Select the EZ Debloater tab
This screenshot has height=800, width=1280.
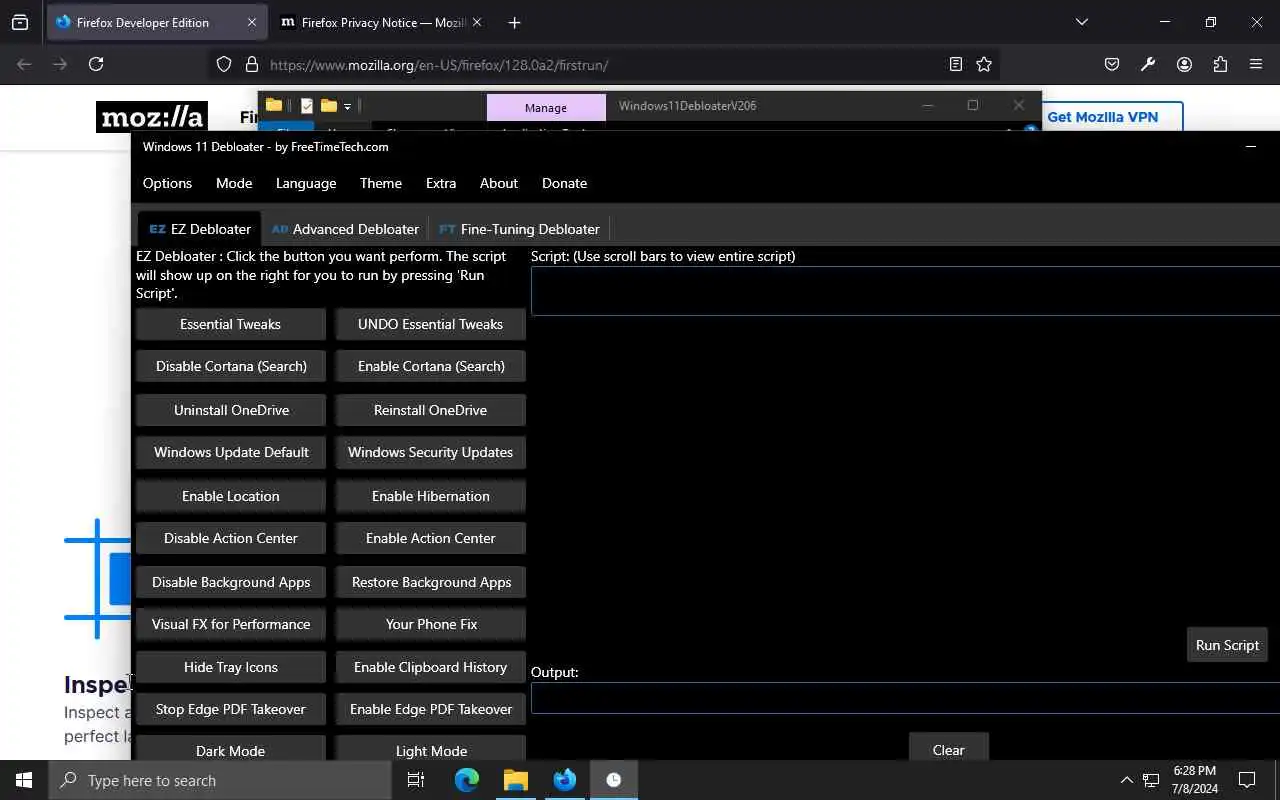point(200,229)
